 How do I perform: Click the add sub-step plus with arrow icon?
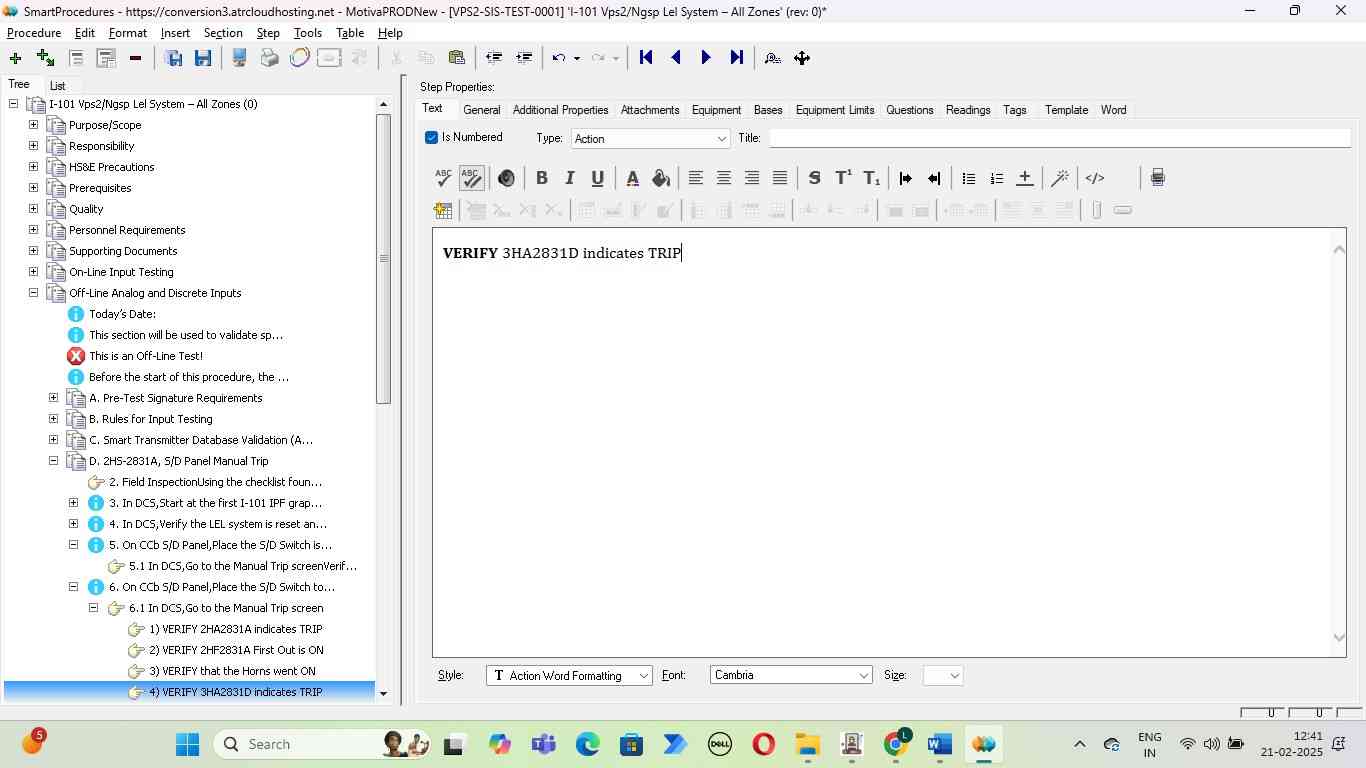click(45, 58)
